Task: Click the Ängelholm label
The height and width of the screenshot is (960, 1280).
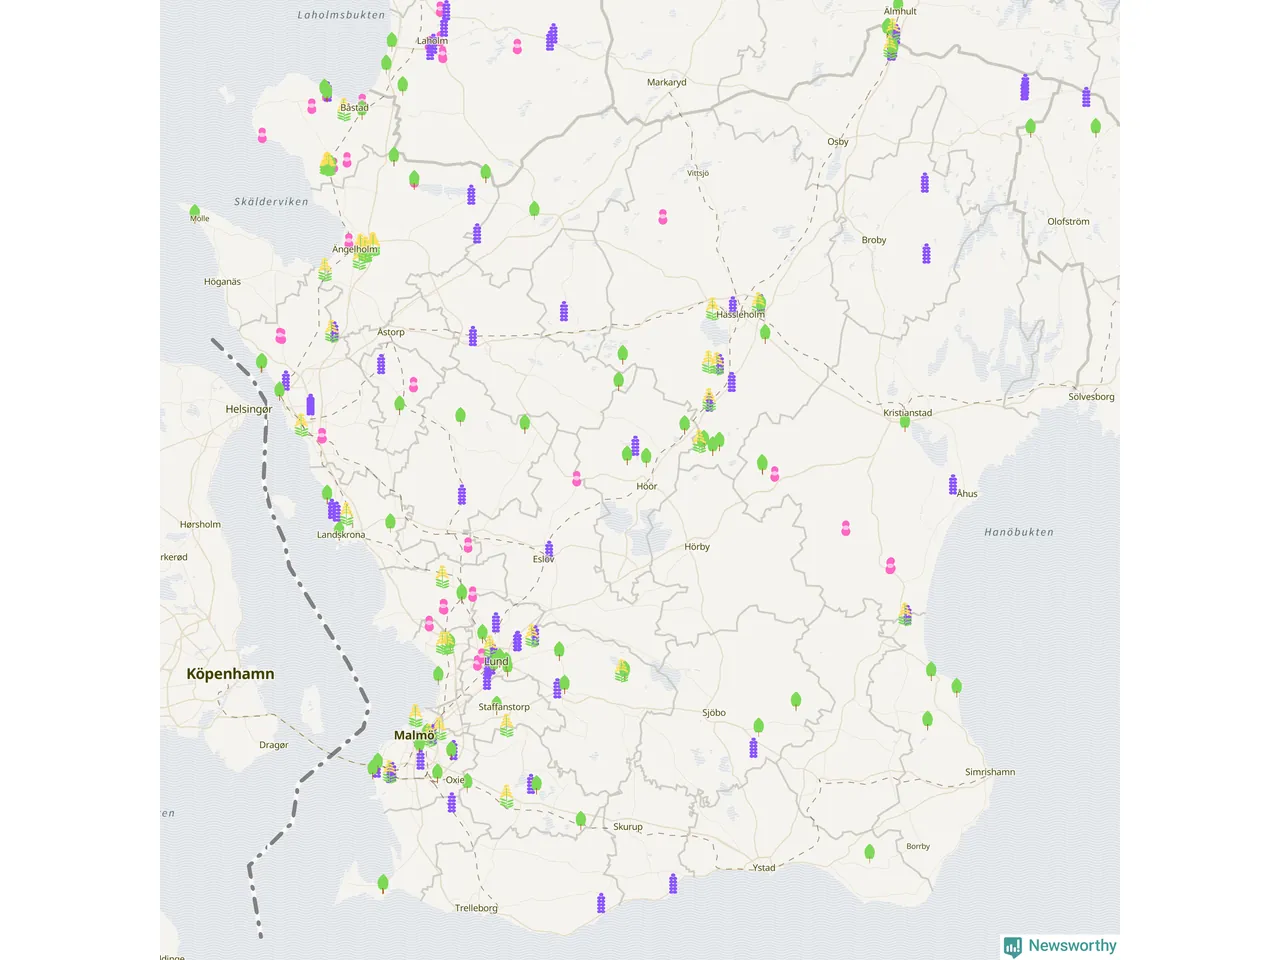Action: click(x=356, y=250)
